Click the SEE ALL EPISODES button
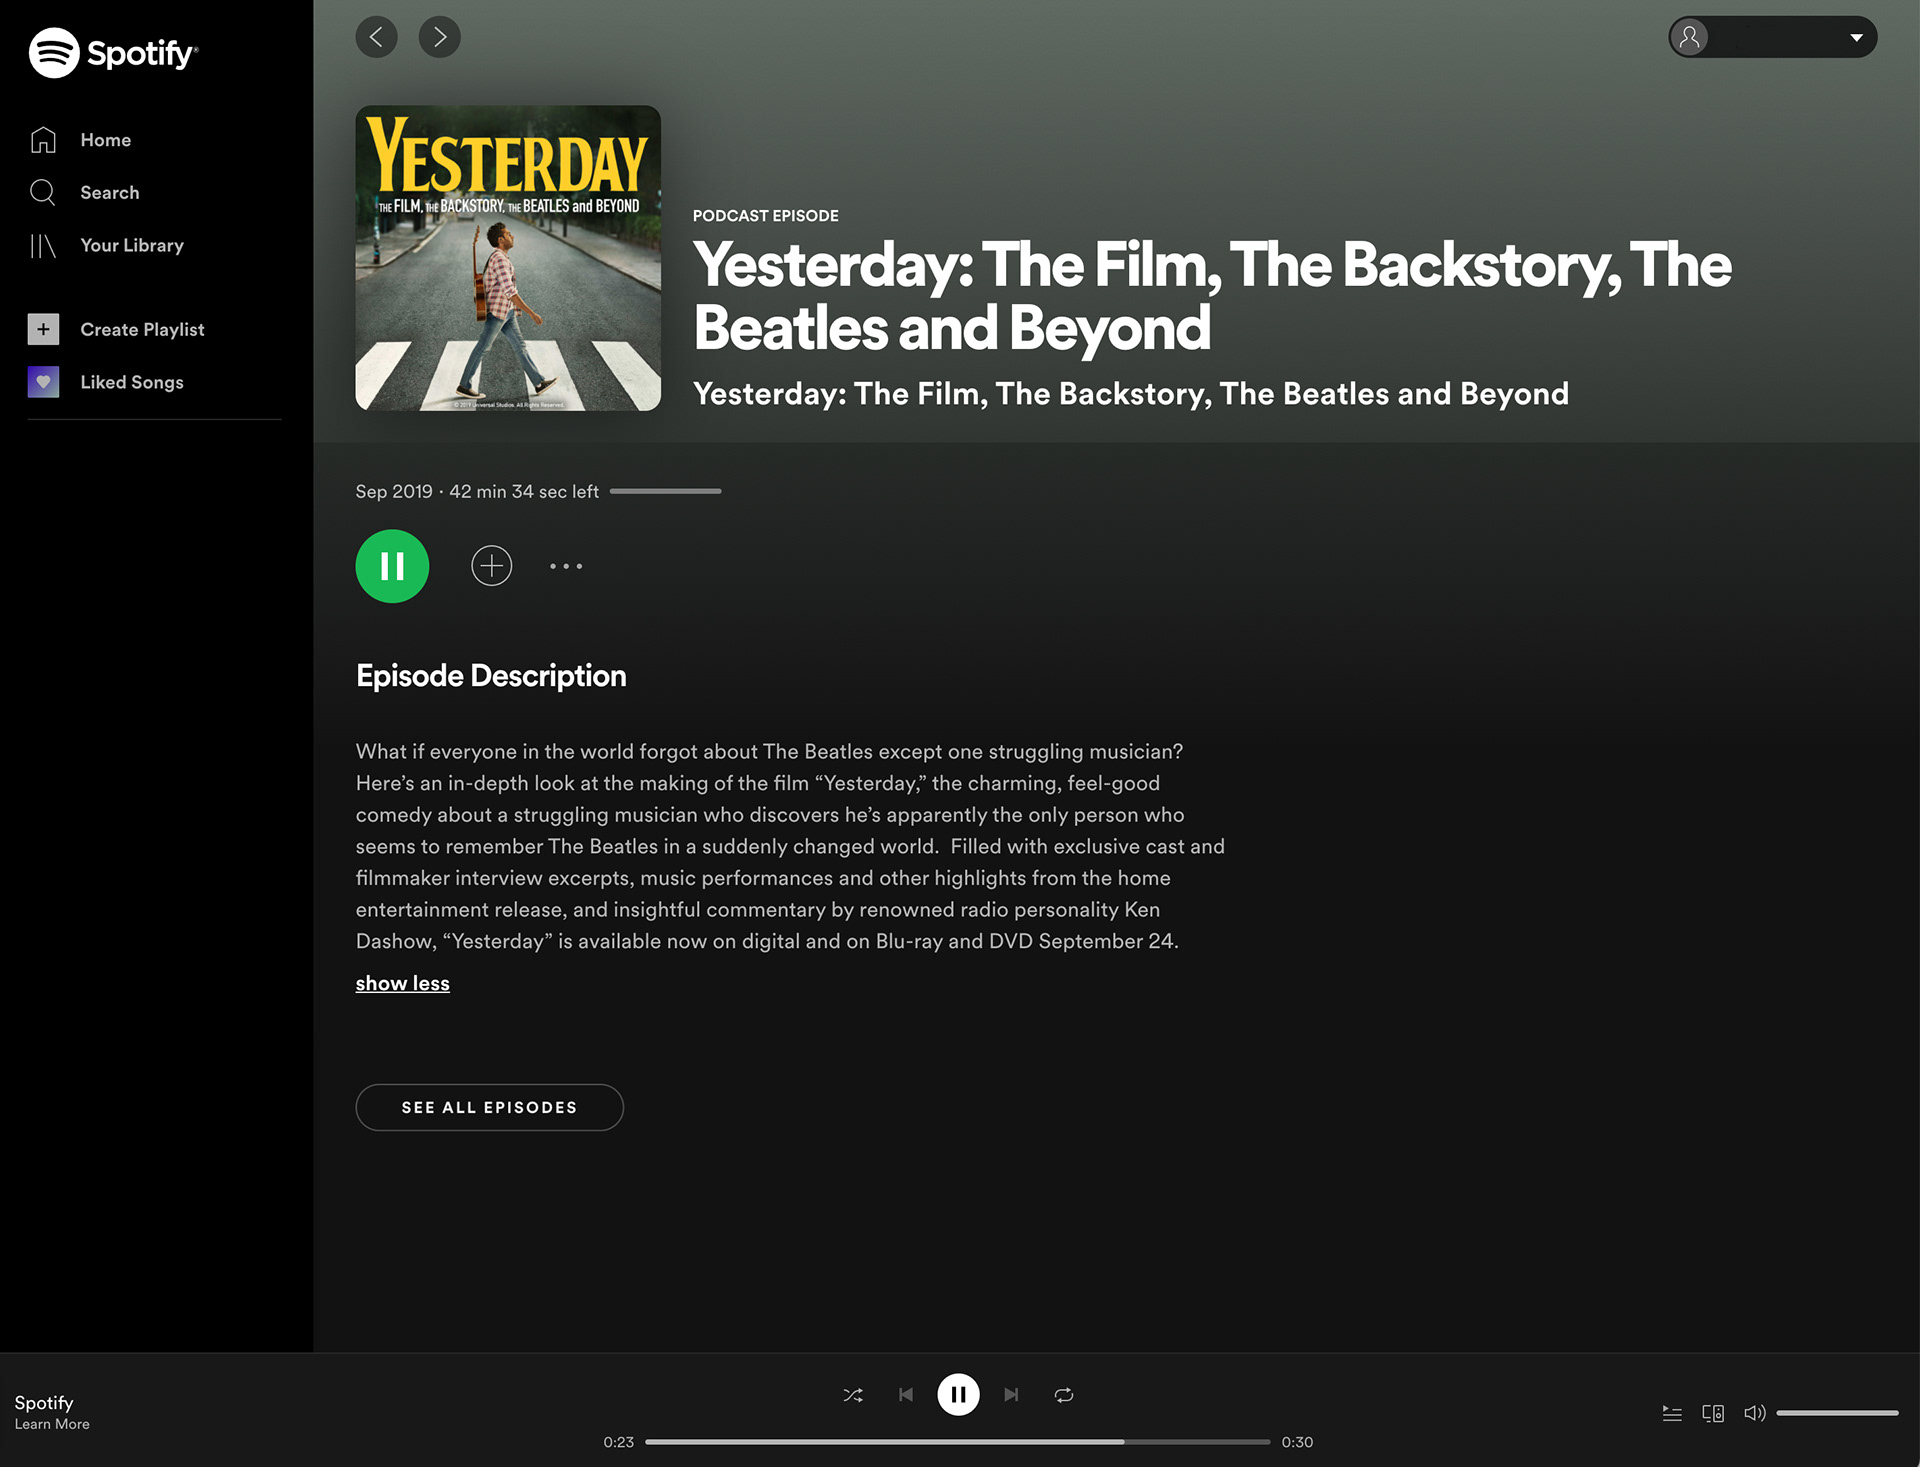The image size is (1920, 1467). (x=489, y=1107)
